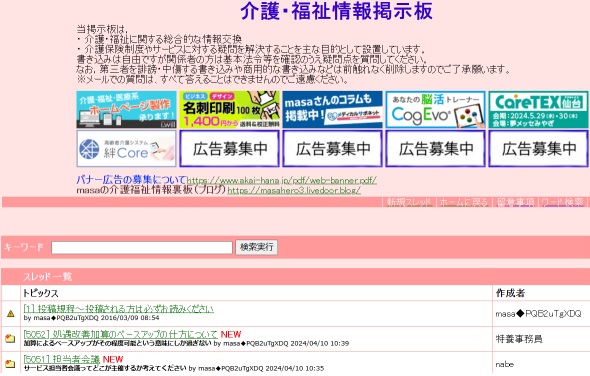Viewport: 590px width, 376px height.
Task: Open the web-banner.pdf link
Action: (x=281, y=180)
